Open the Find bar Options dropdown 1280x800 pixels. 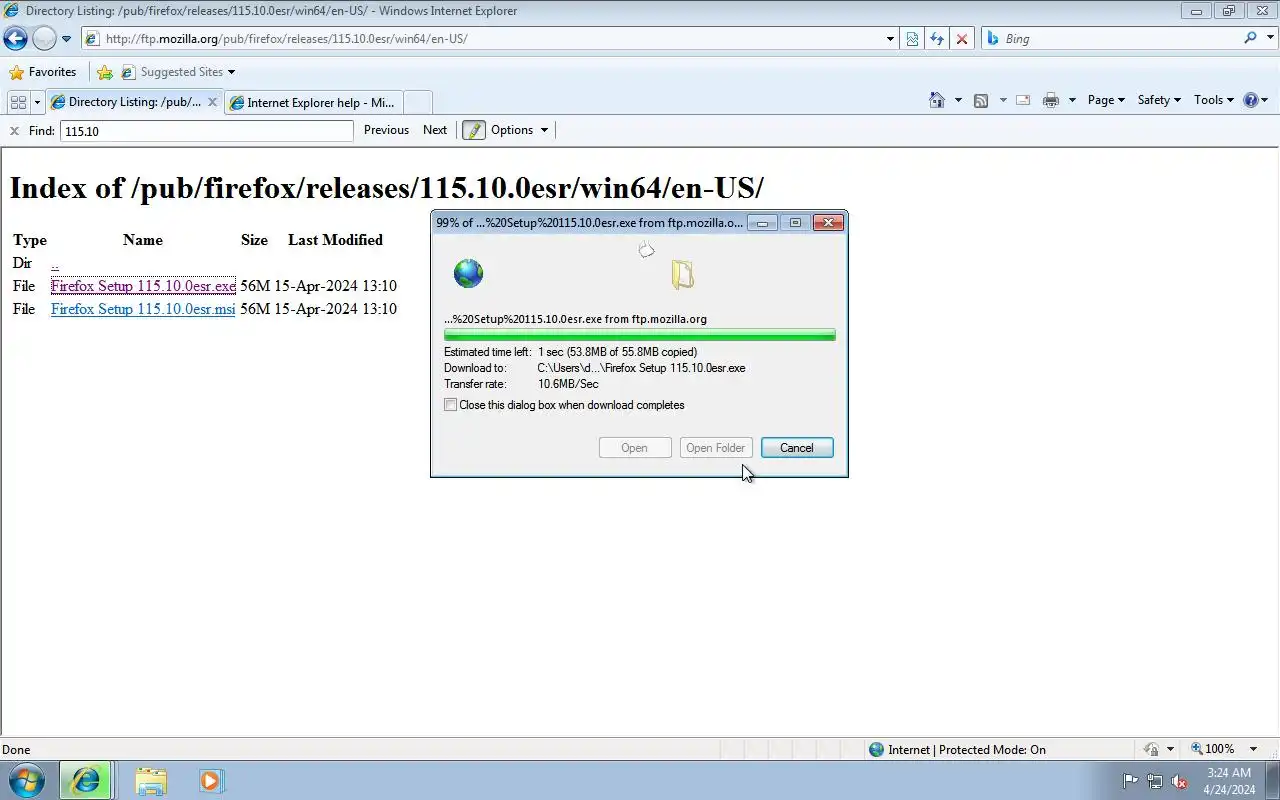coord(519,130)
